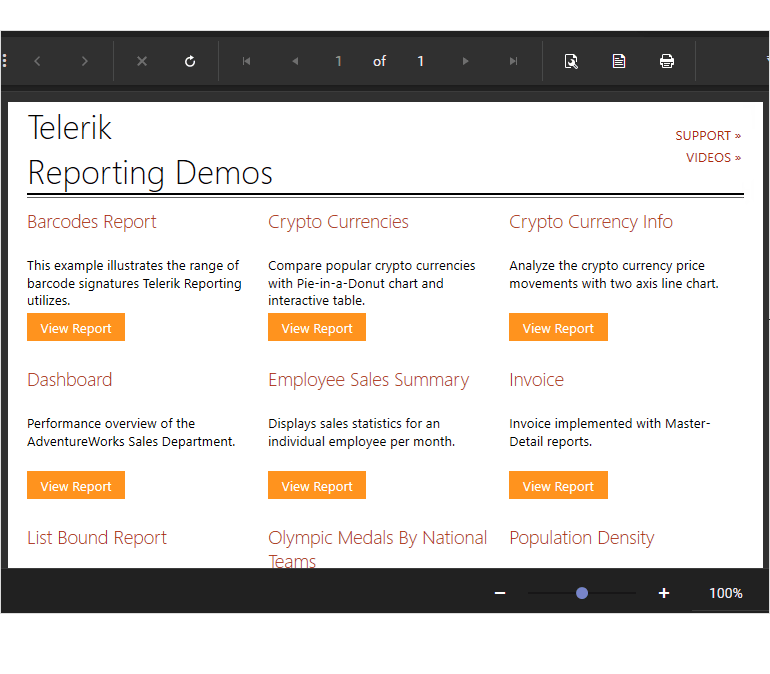Click the zoom slider handle
The height and width of the screenshot is (674, 770).
[x=582, y=593]
